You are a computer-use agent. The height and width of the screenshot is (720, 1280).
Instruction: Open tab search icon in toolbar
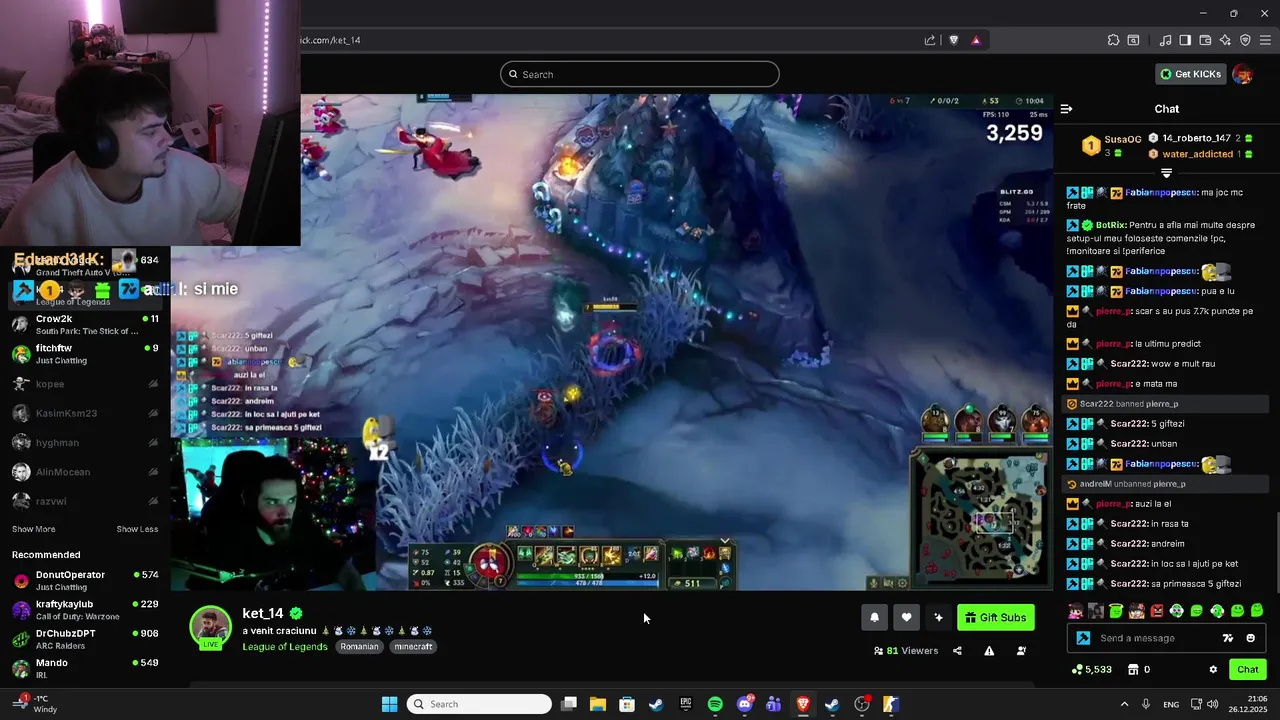[1133, 40]
